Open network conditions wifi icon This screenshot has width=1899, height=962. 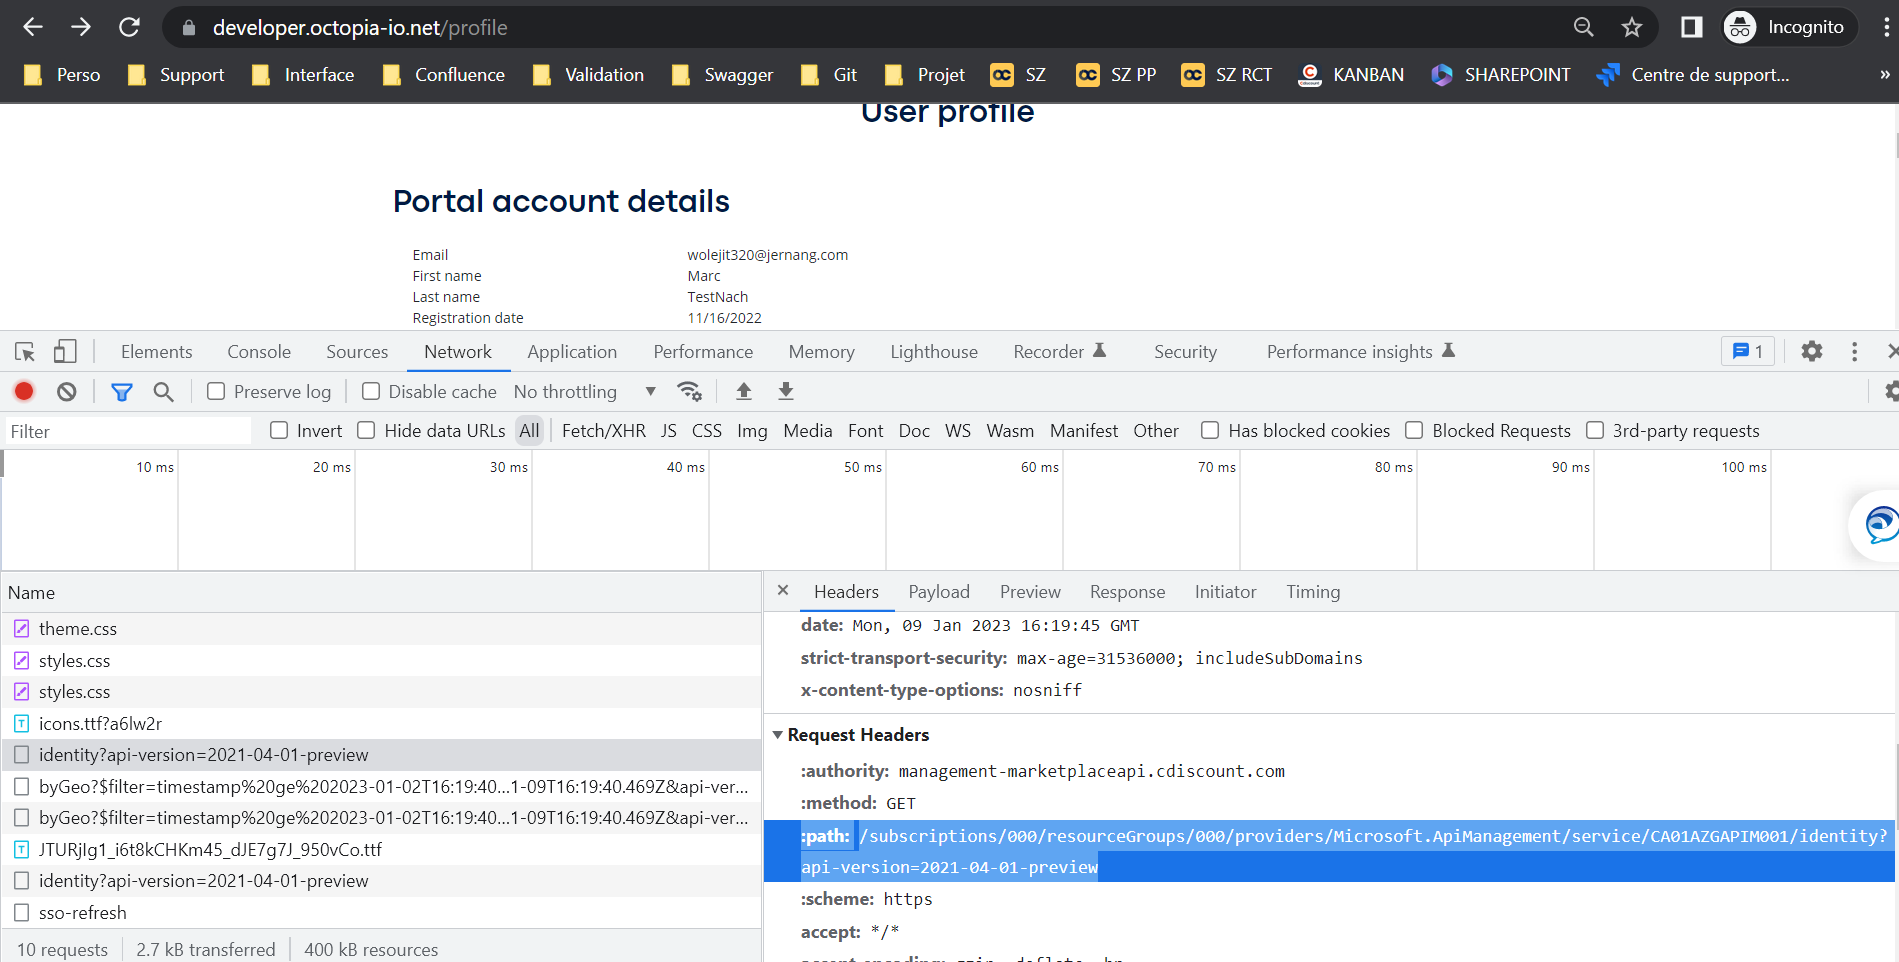(x=689, y=392)
